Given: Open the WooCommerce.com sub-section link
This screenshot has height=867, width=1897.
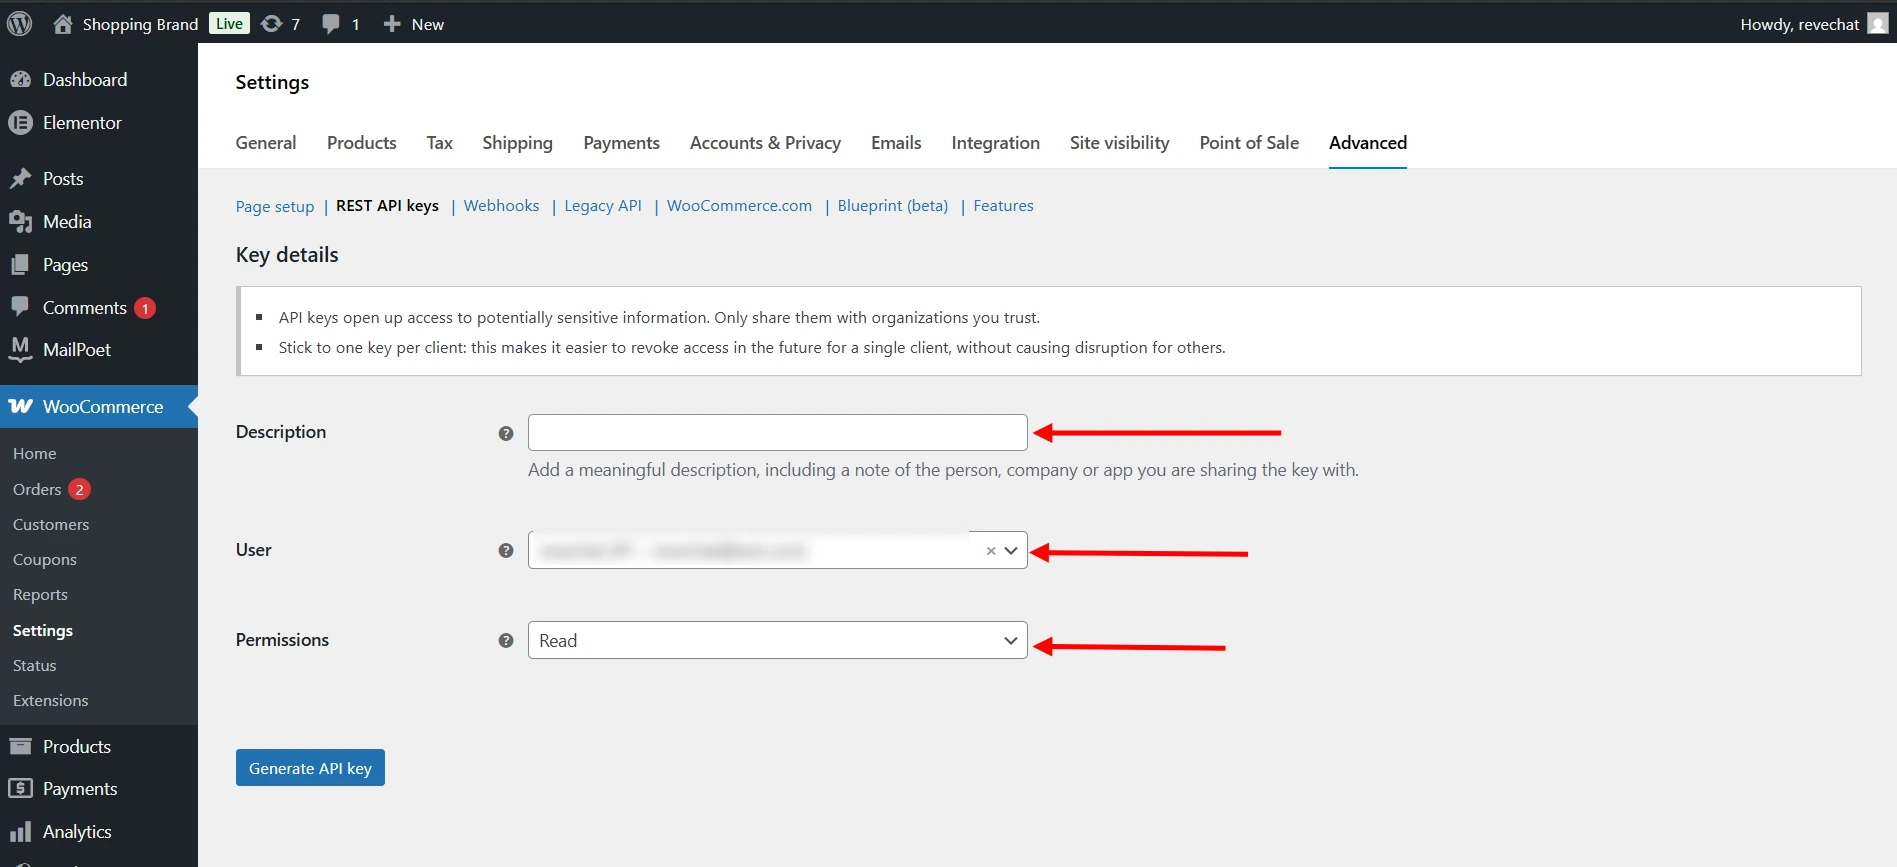Looking at the screenshot, I should coord(739,206).
